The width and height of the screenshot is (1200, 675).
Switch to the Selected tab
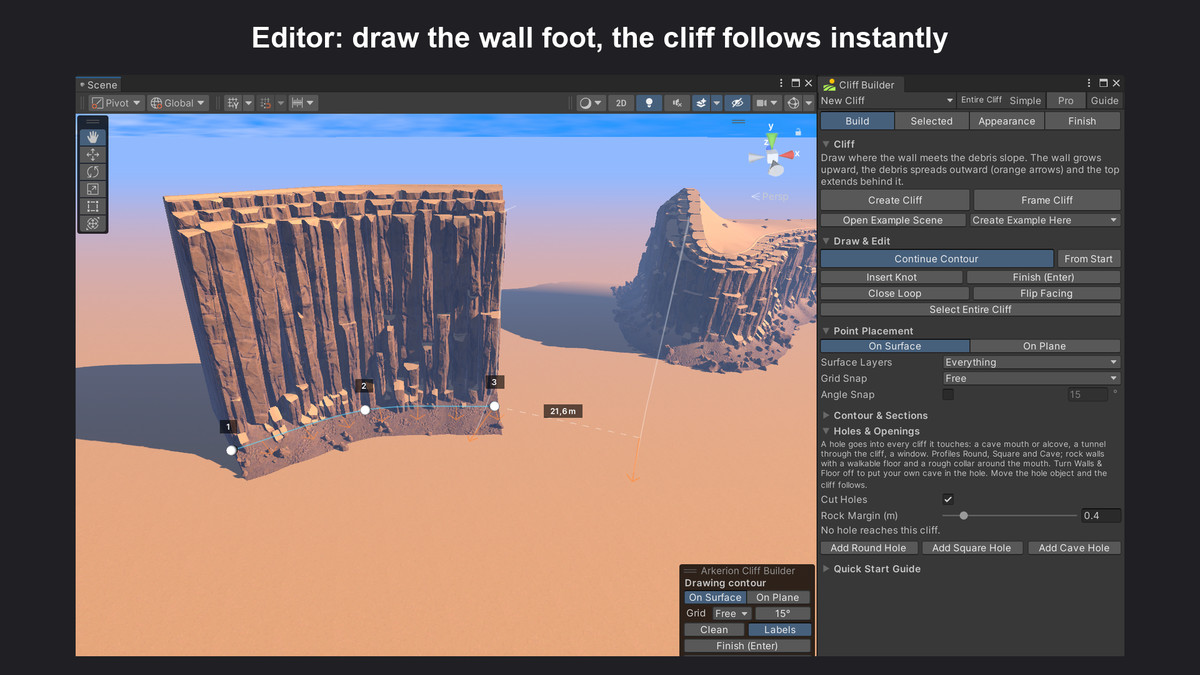[931, 121]
